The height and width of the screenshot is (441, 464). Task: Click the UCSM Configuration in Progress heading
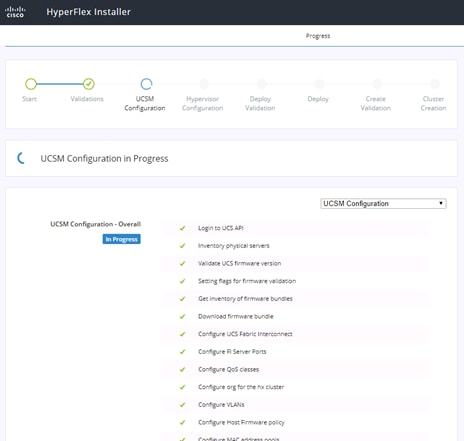pos(104,159)
